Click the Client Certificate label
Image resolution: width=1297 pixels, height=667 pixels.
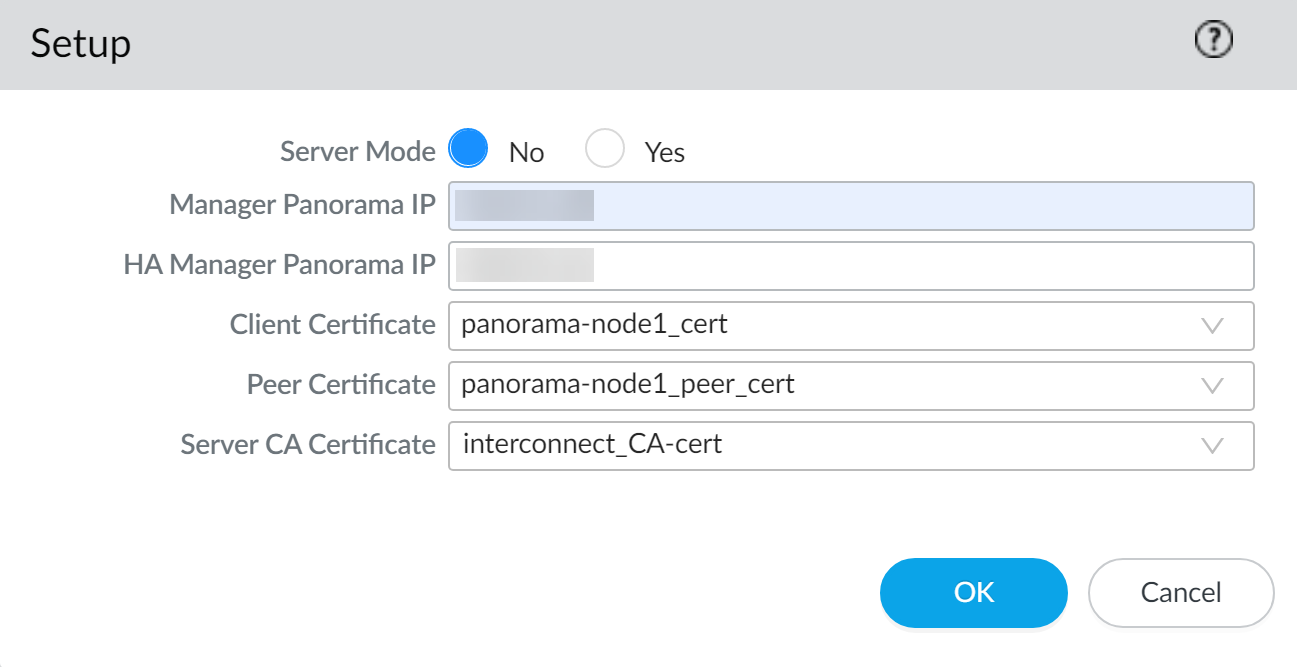(x=332, y=325)
